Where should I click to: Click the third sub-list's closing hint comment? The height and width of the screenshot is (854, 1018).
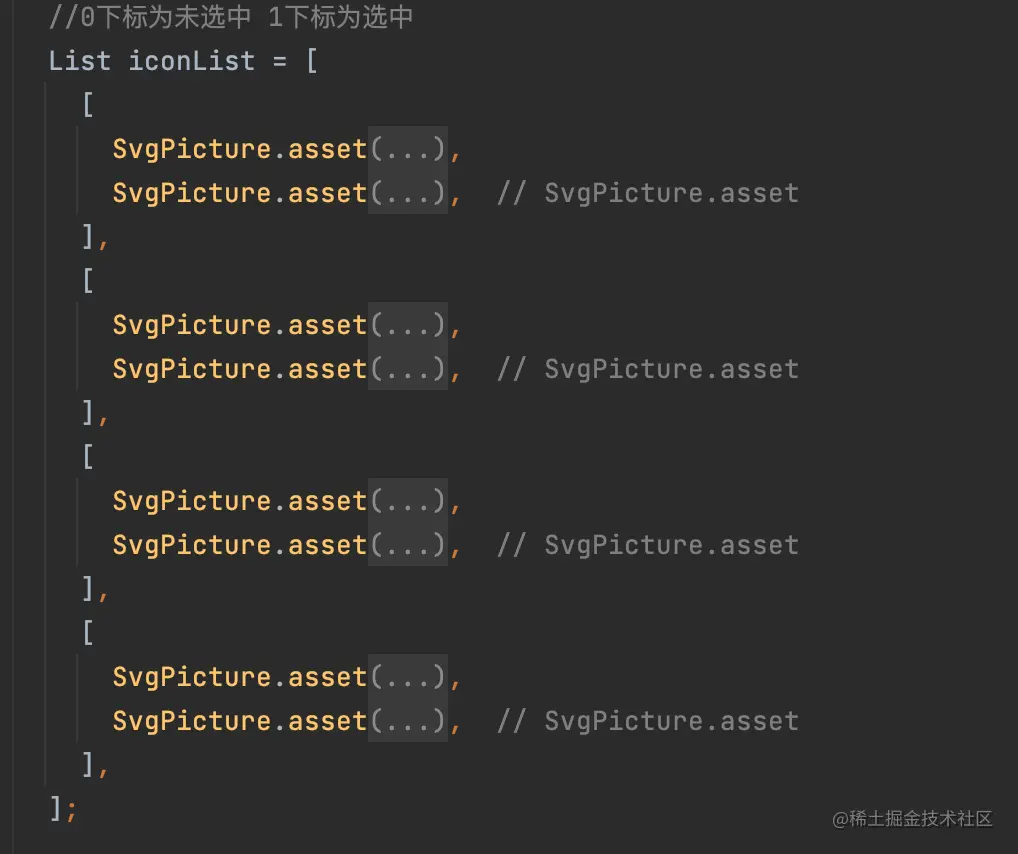tap(648, 545)
